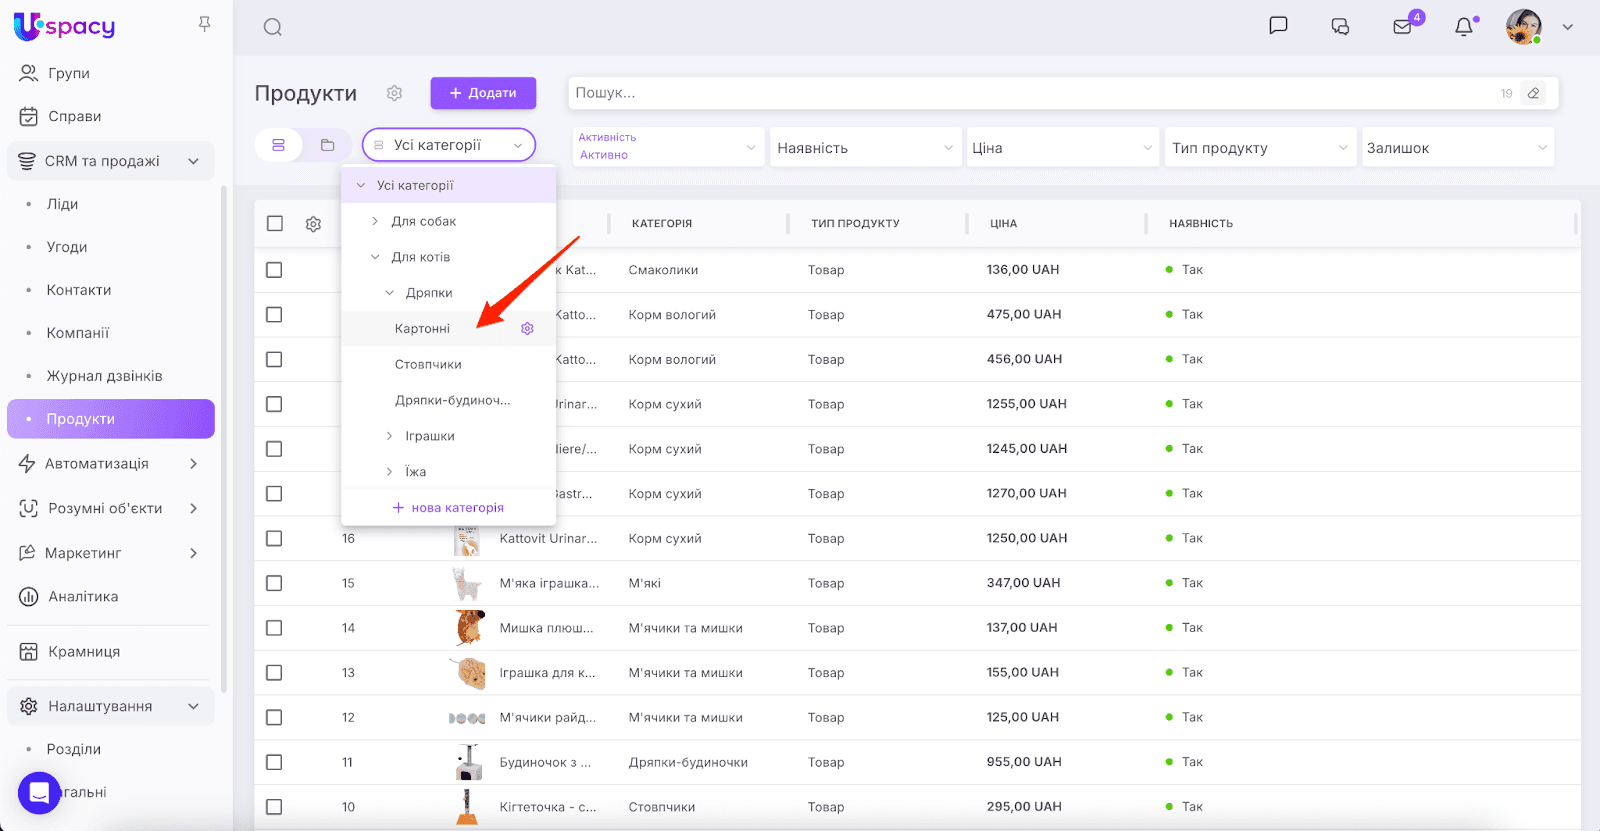Image resolution: width=1600 pixels, height=831 pixels.
Task: Open the mail envelope icon with badge
Action: pyautogui.click(x=1402, y=27)
